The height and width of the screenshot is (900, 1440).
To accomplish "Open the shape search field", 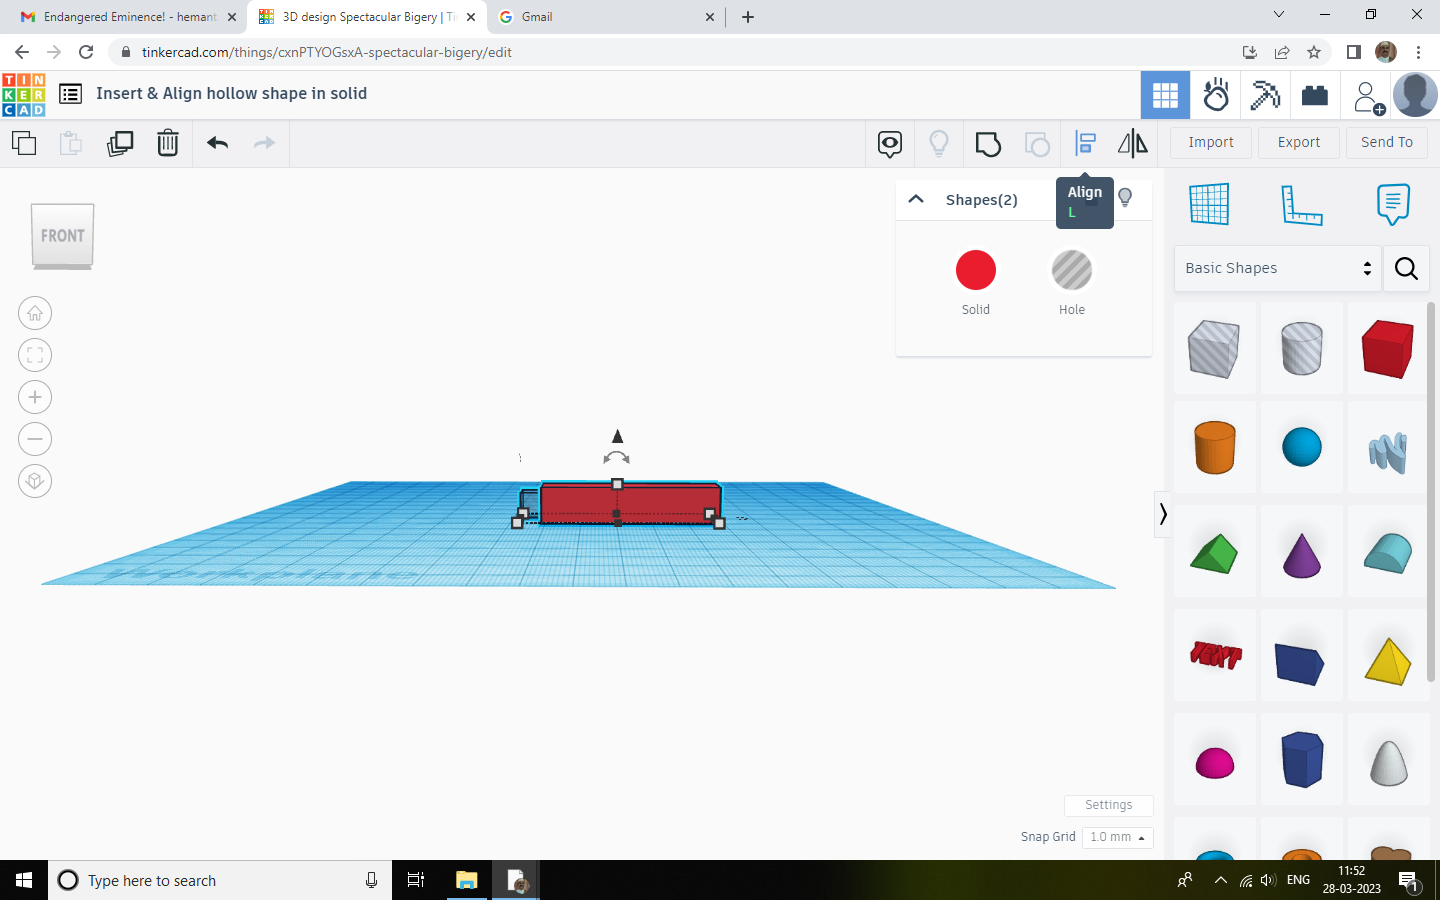I will [1406, 268].
